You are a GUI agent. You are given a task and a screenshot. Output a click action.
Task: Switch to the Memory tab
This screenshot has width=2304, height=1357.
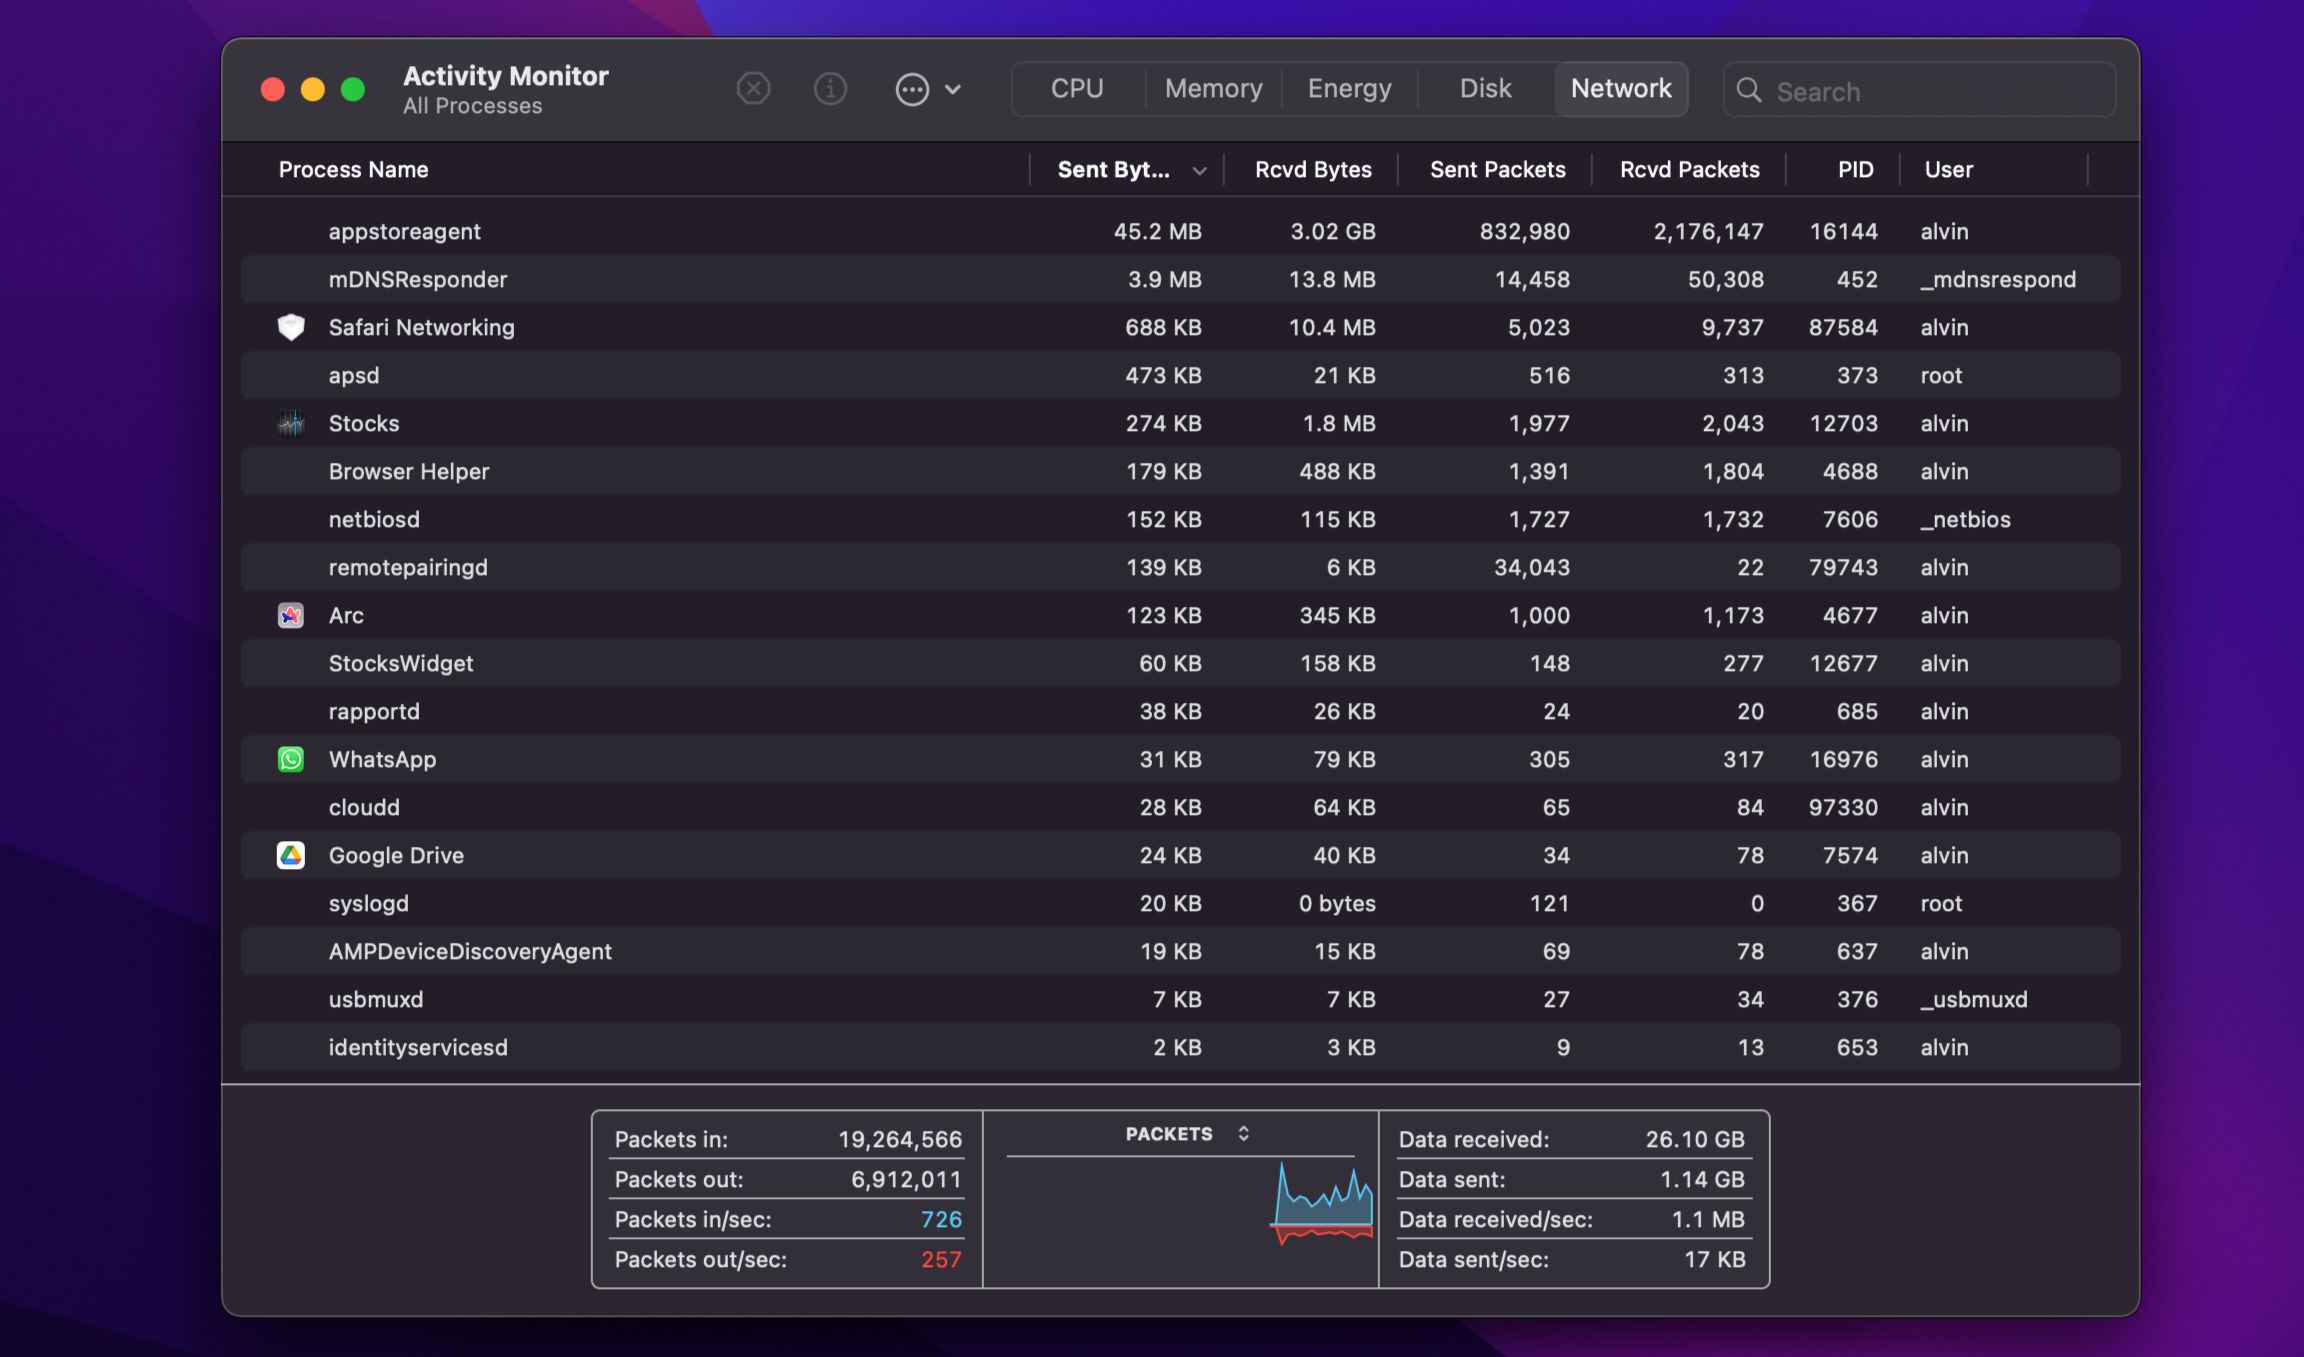1212,88
